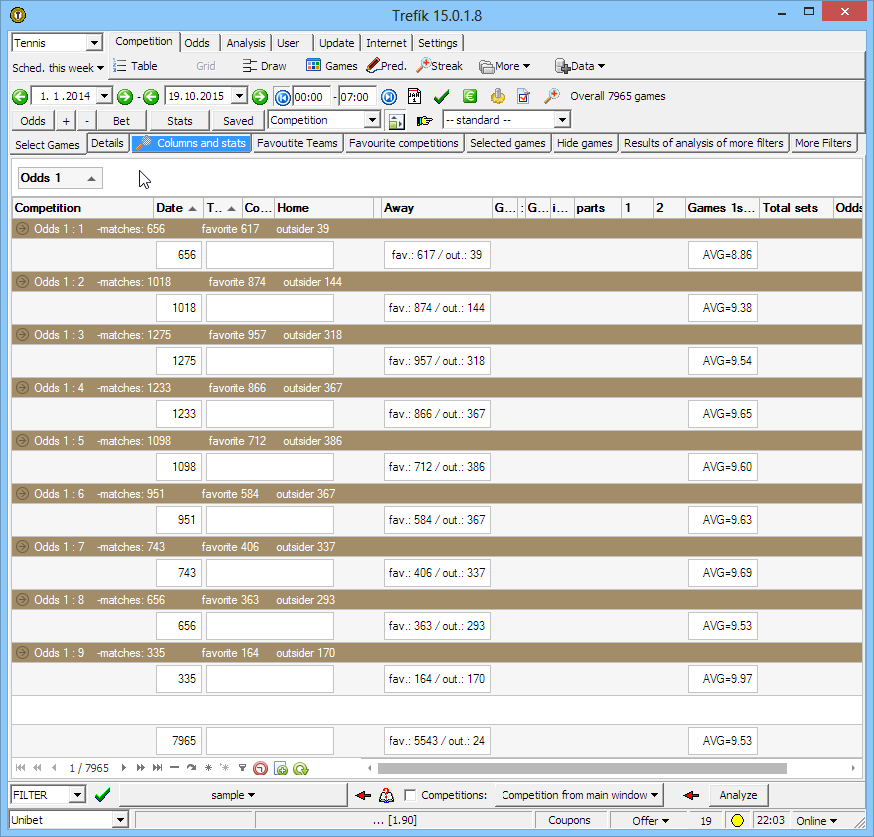The width and height of the screenshot is (874, 837).
Task: Collapse the Odds 1 : 1 group
Action: (22, 229)
